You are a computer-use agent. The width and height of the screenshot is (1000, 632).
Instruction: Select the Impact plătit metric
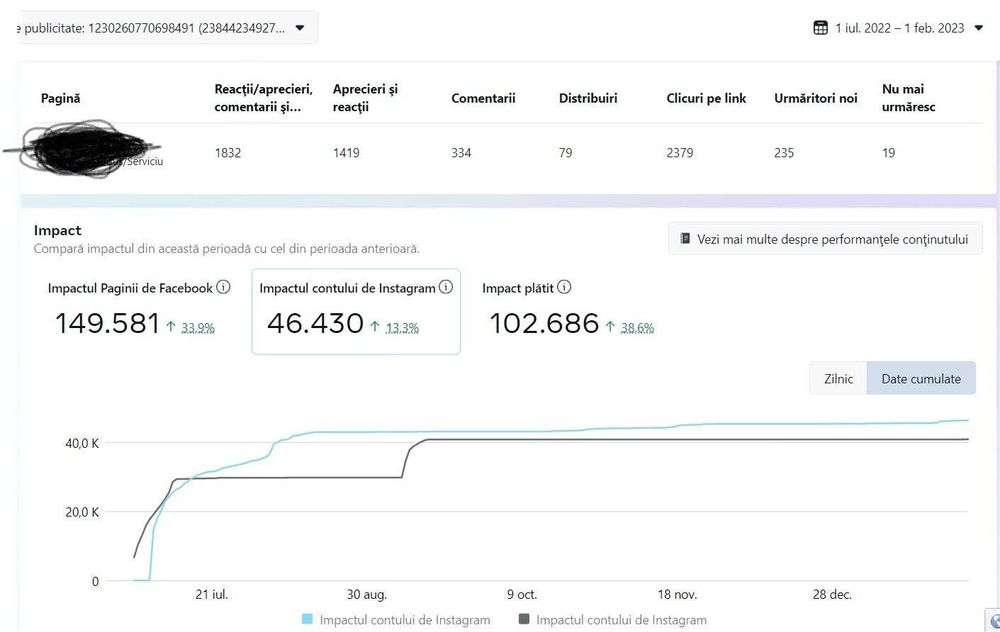coord(568,311)
